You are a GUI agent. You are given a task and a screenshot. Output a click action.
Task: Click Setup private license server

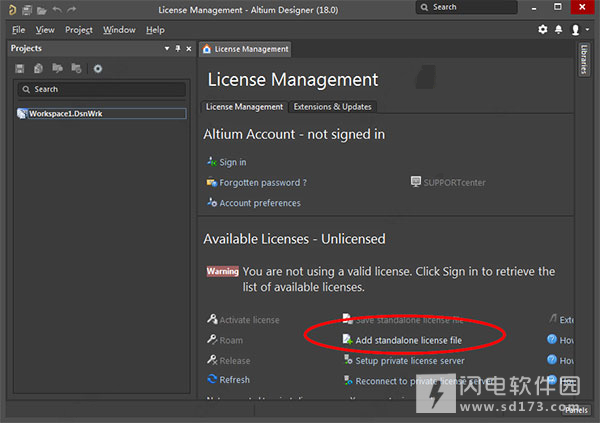pyautogui.click(x=410, y=361)
